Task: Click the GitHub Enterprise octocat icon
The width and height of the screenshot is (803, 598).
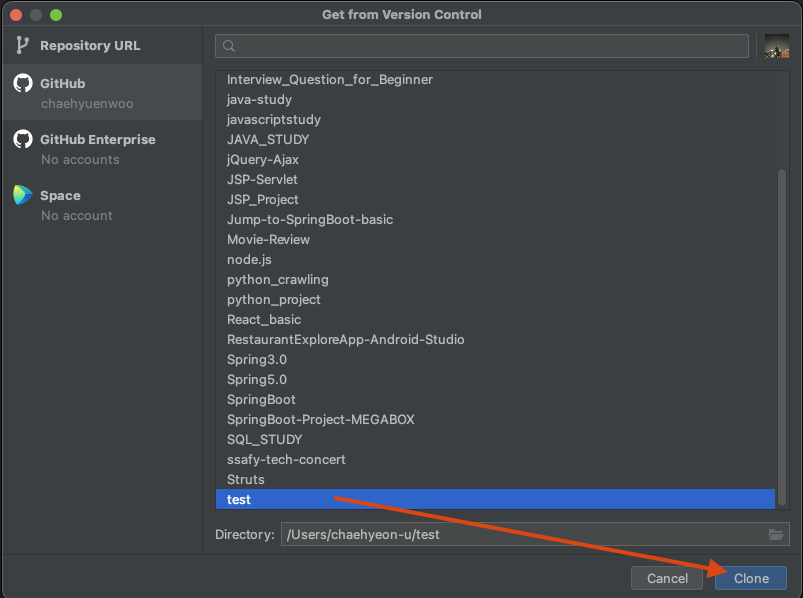Action: (23, 139)
